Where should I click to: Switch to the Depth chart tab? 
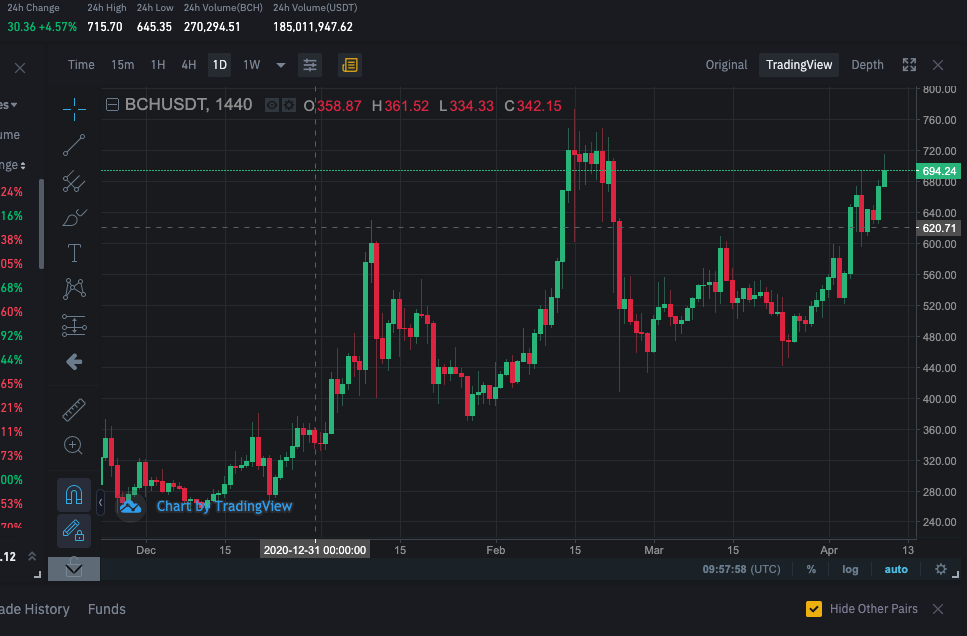pyautogui.click(x=867, y=65)
